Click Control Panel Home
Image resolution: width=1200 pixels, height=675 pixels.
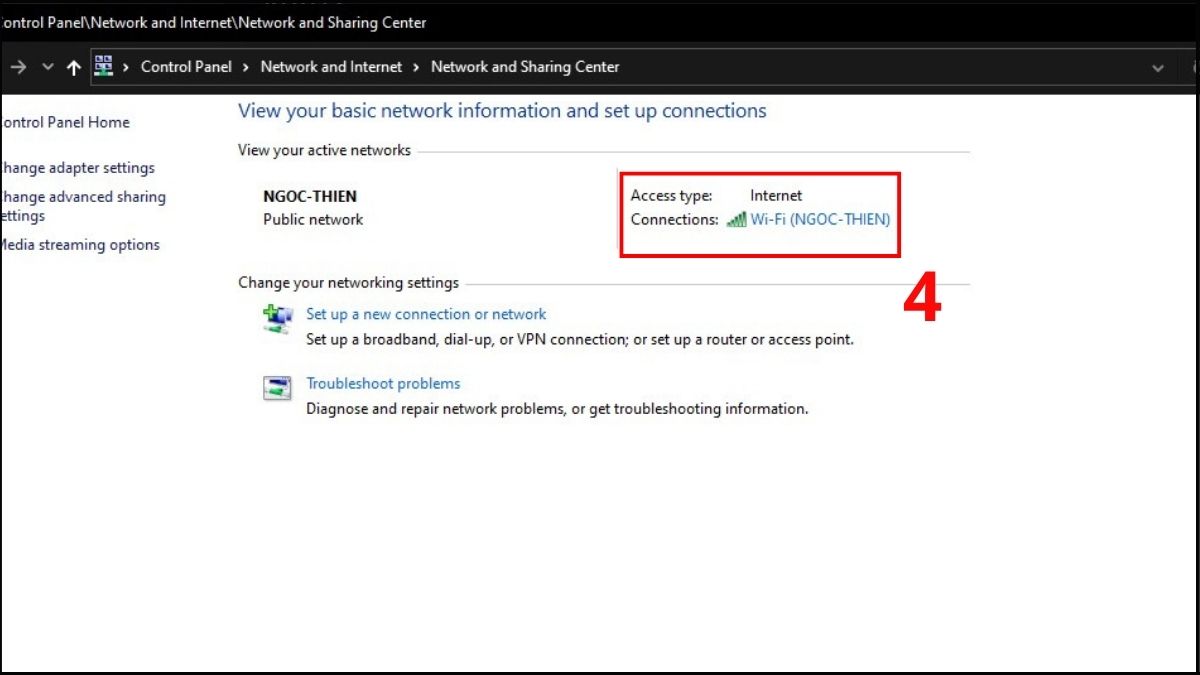coord(66,121)
